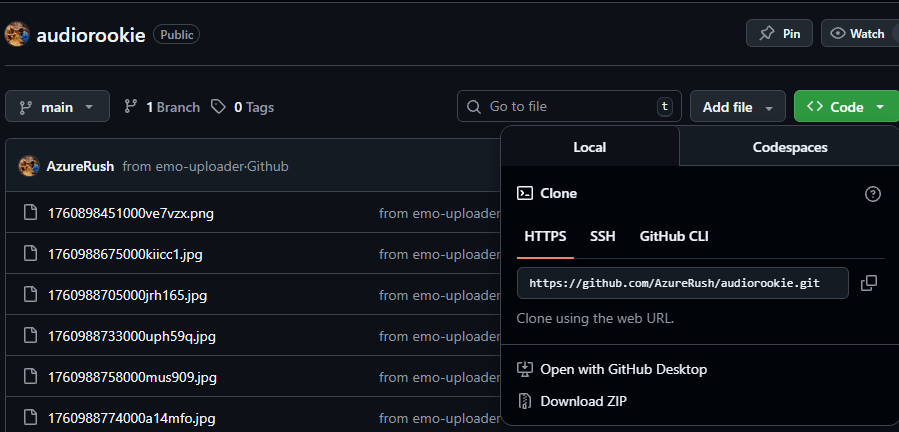
Task: Open the audiorookie repository title link
Action: click(91, 35)
